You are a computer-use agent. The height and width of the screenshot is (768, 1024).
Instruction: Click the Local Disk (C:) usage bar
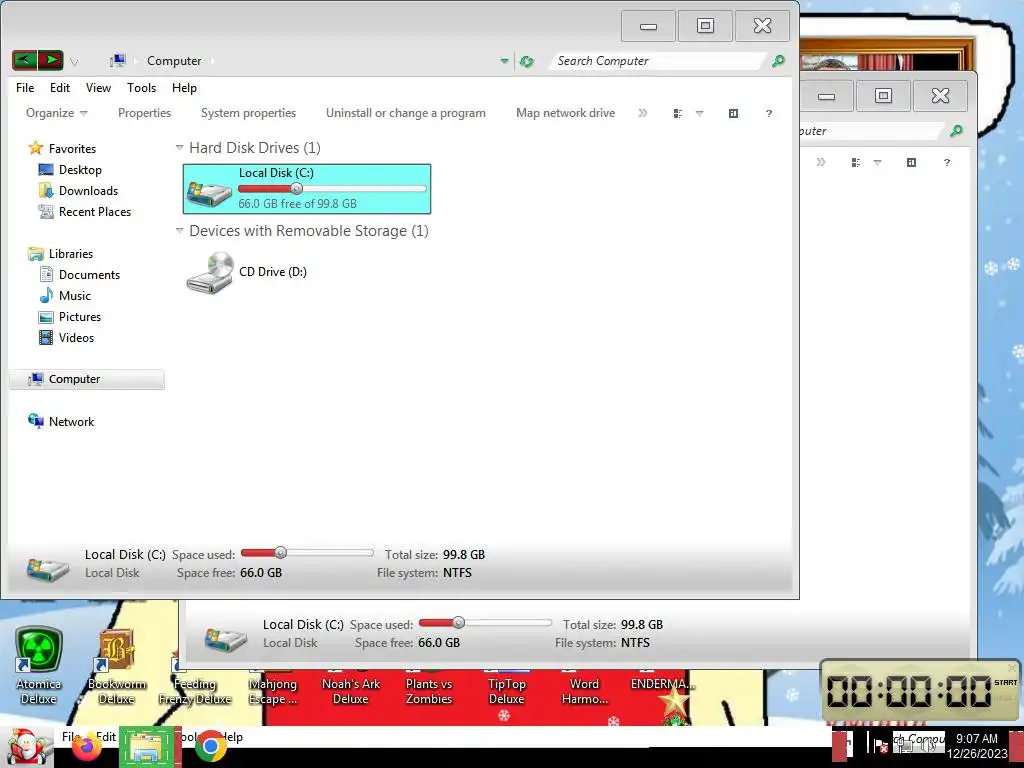click(x=332, y=189)
